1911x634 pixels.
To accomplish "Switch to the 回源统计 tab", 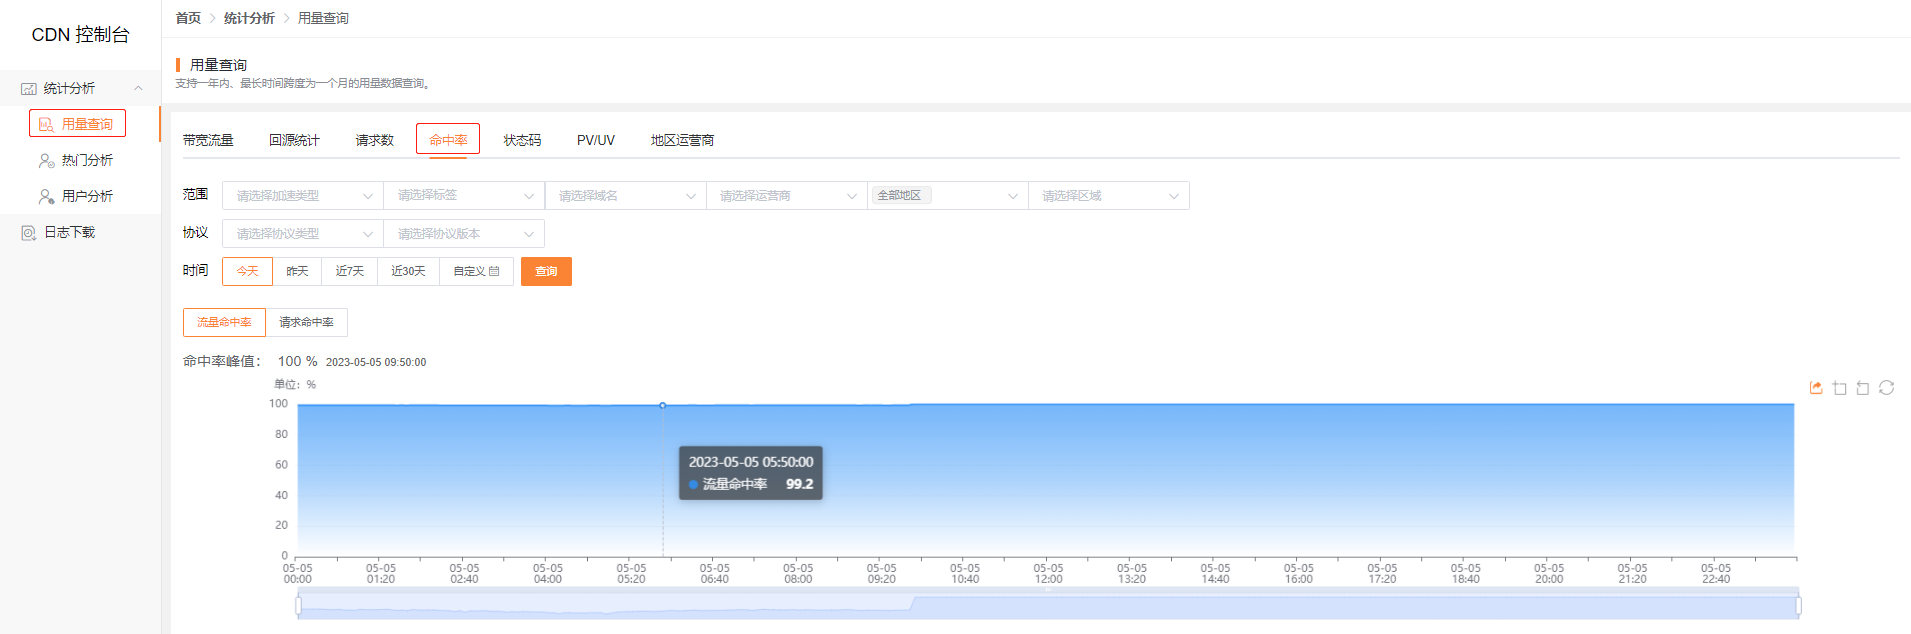I will point(294,140).
